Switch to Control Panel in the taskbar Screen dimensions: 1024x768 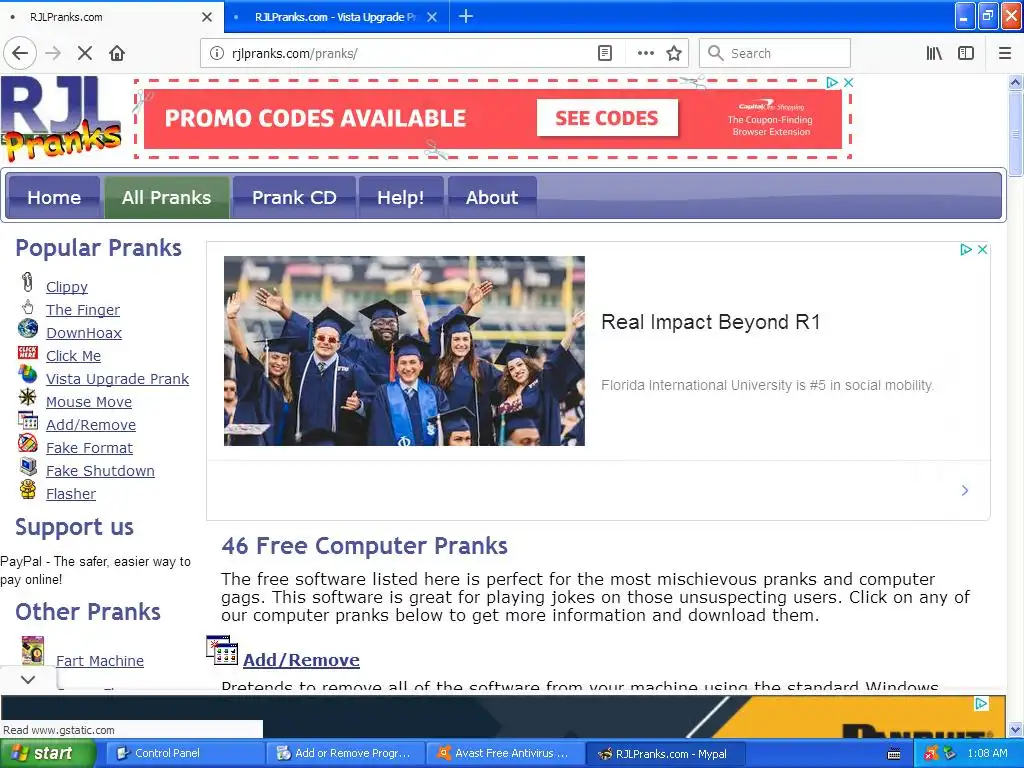[183, 753]
